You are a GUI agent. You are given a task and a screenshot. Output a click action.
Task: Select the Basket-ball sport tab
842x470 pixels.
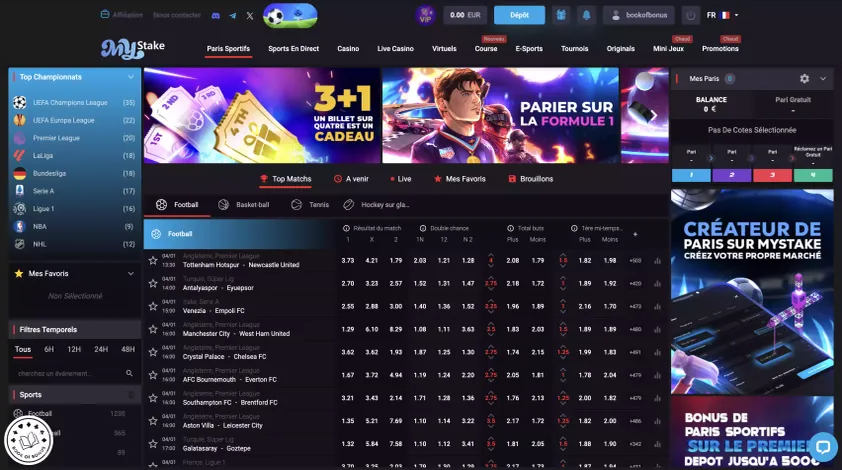(x=244, y=205)
